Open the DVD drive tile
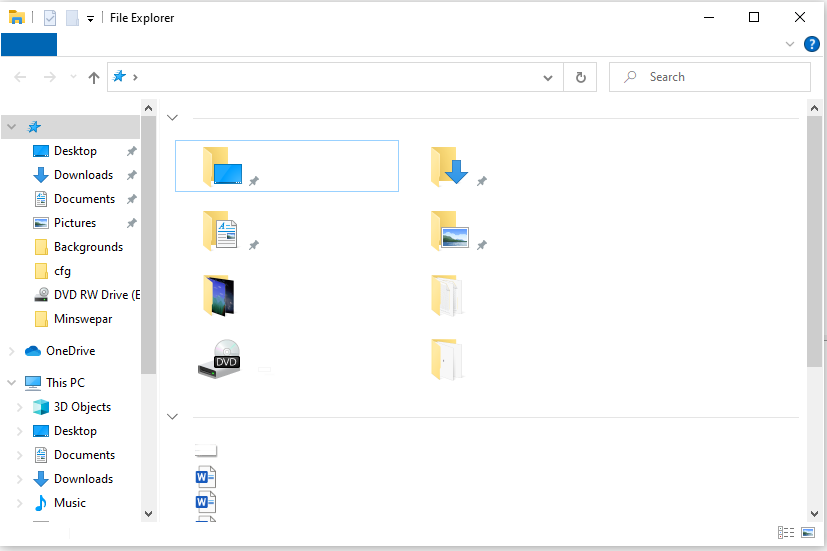 (219, 359)
